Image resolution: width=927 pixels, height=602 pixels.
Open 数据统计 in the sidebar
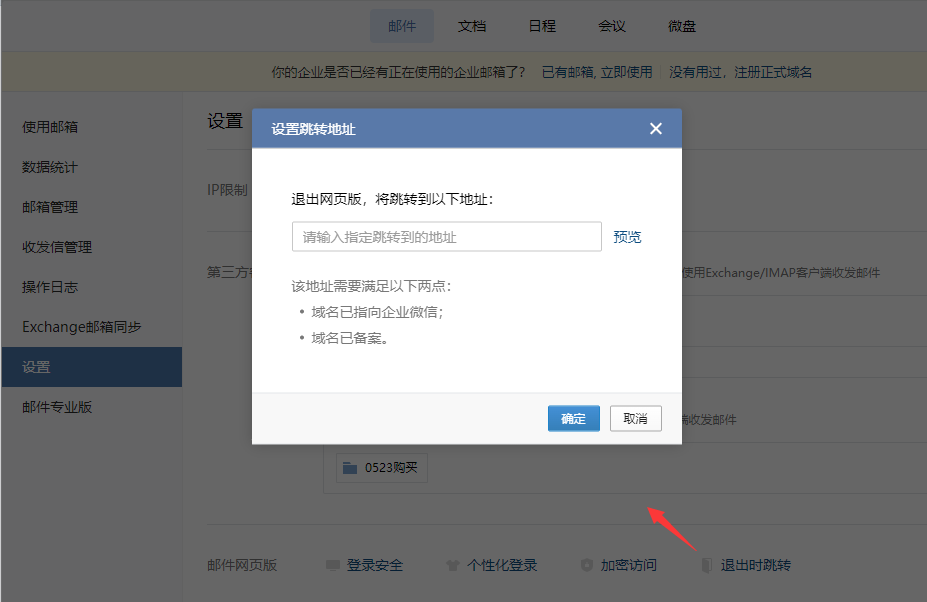(x=50, y=167)
